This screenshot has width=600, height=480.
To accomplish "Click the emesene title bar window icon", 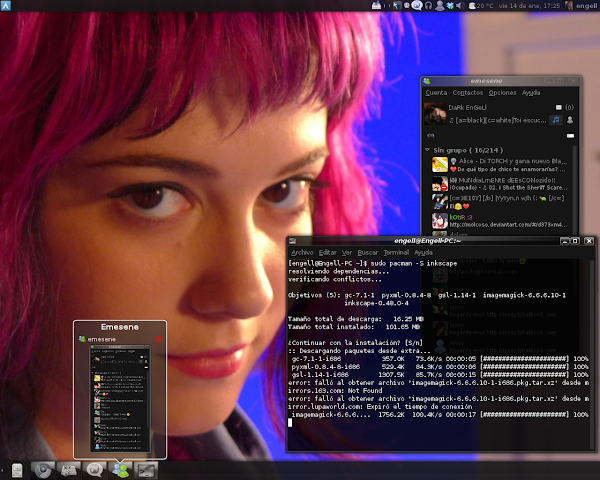I will tap(427, 81).
